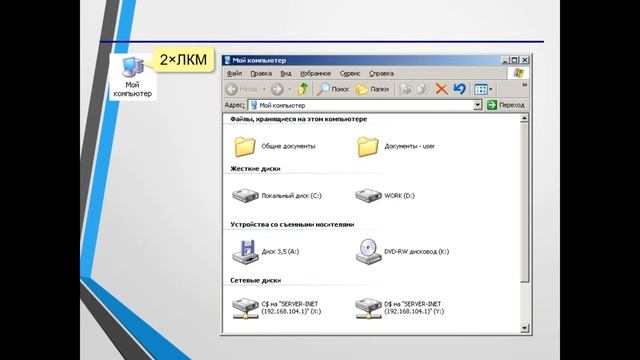The image size is (640, 360).
Task: Expand the Back history dropdown arrow
Action: tap(264, 89)
